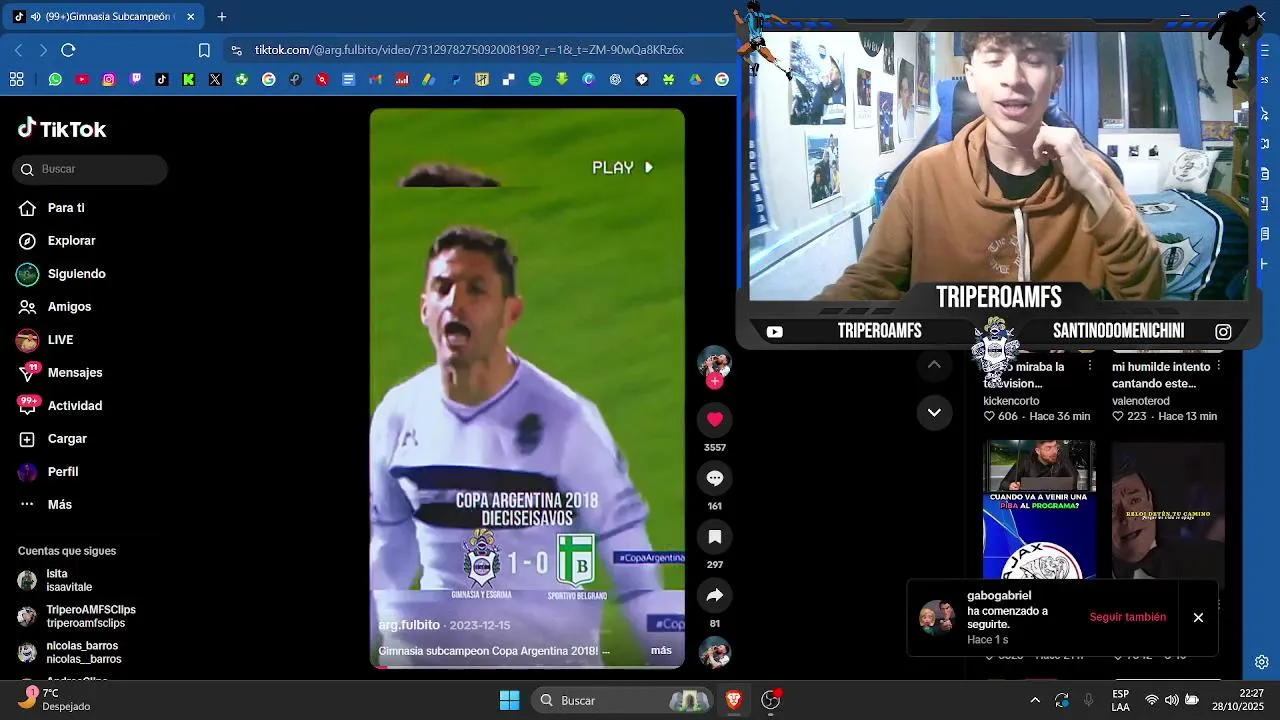Open the LIVE section
1280x720 pixels.
tap(60, 340)
